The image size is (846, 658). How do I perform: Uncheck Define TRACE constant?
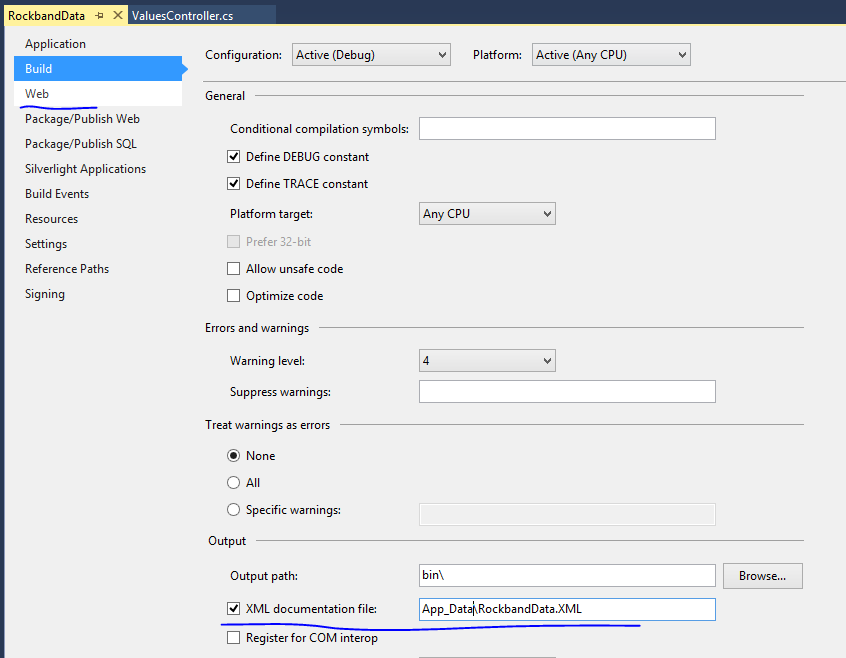click(x=234, y=184)
